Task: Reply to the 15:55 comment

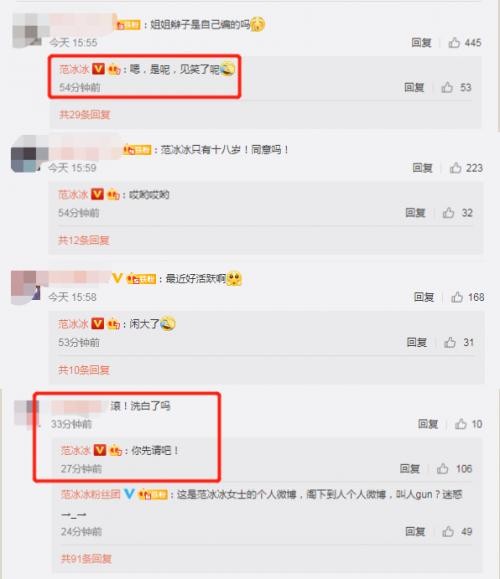Action: click(421, 43)
